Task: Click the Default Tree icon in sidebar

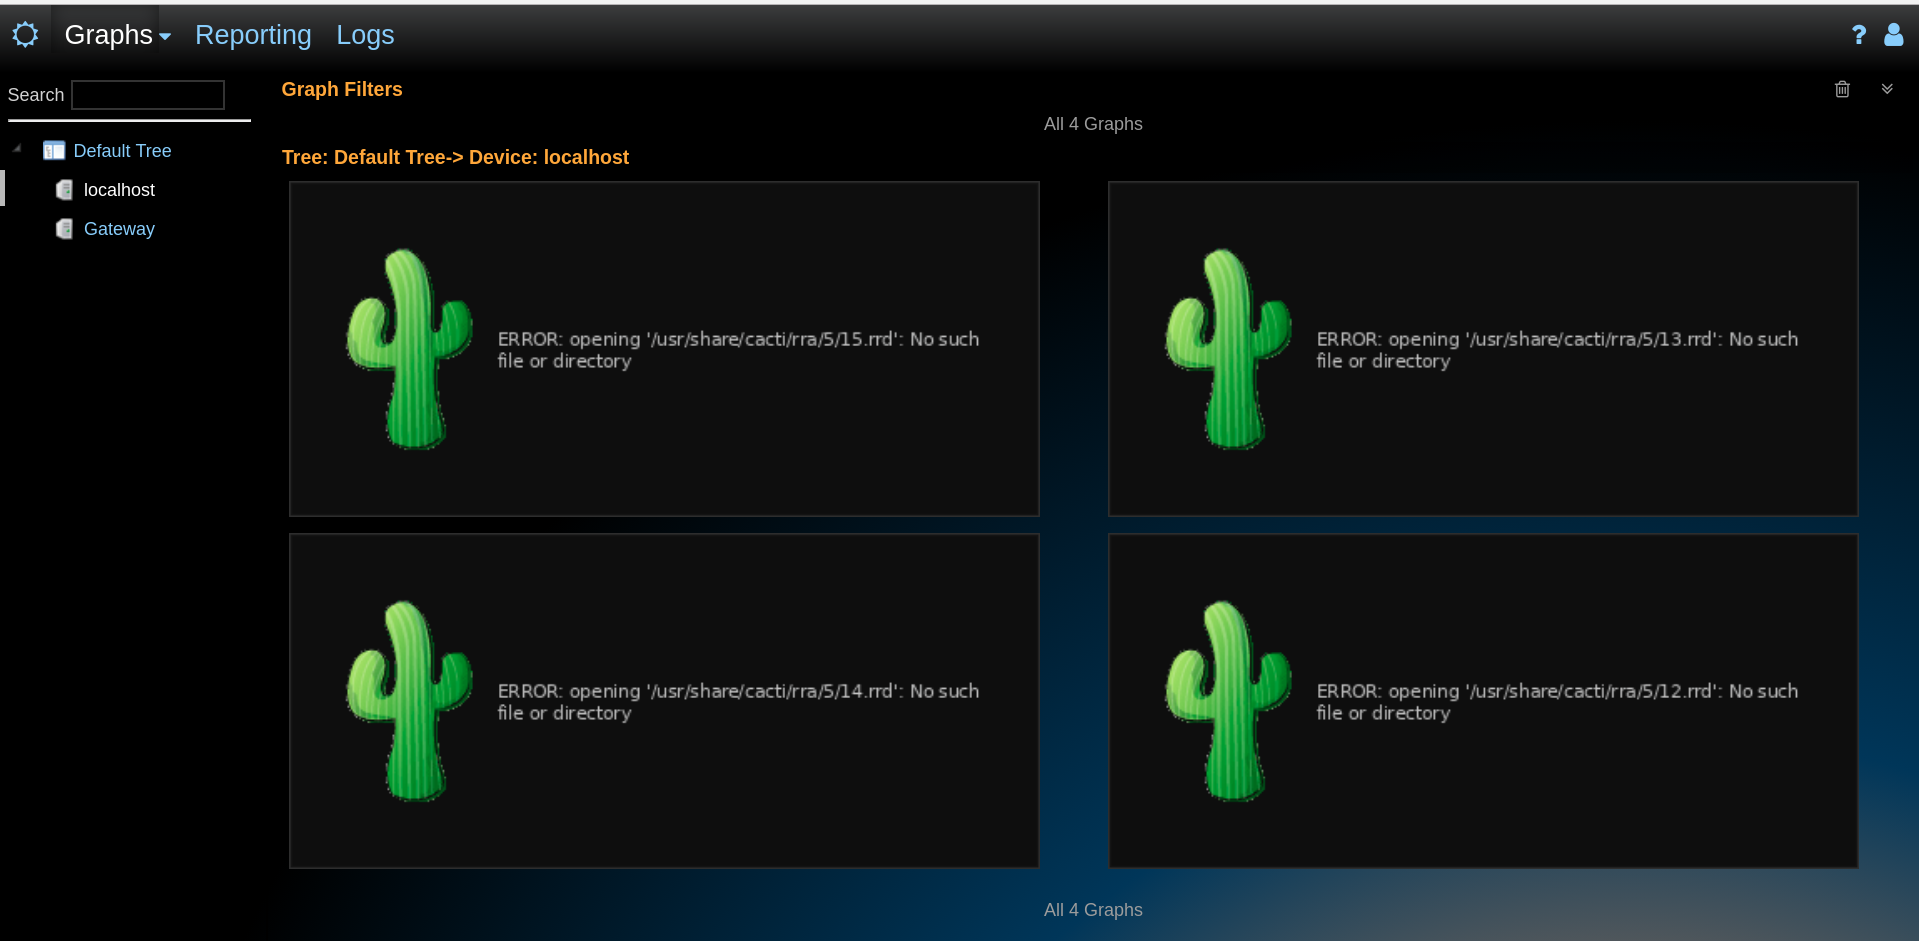Action: [54, 150]
